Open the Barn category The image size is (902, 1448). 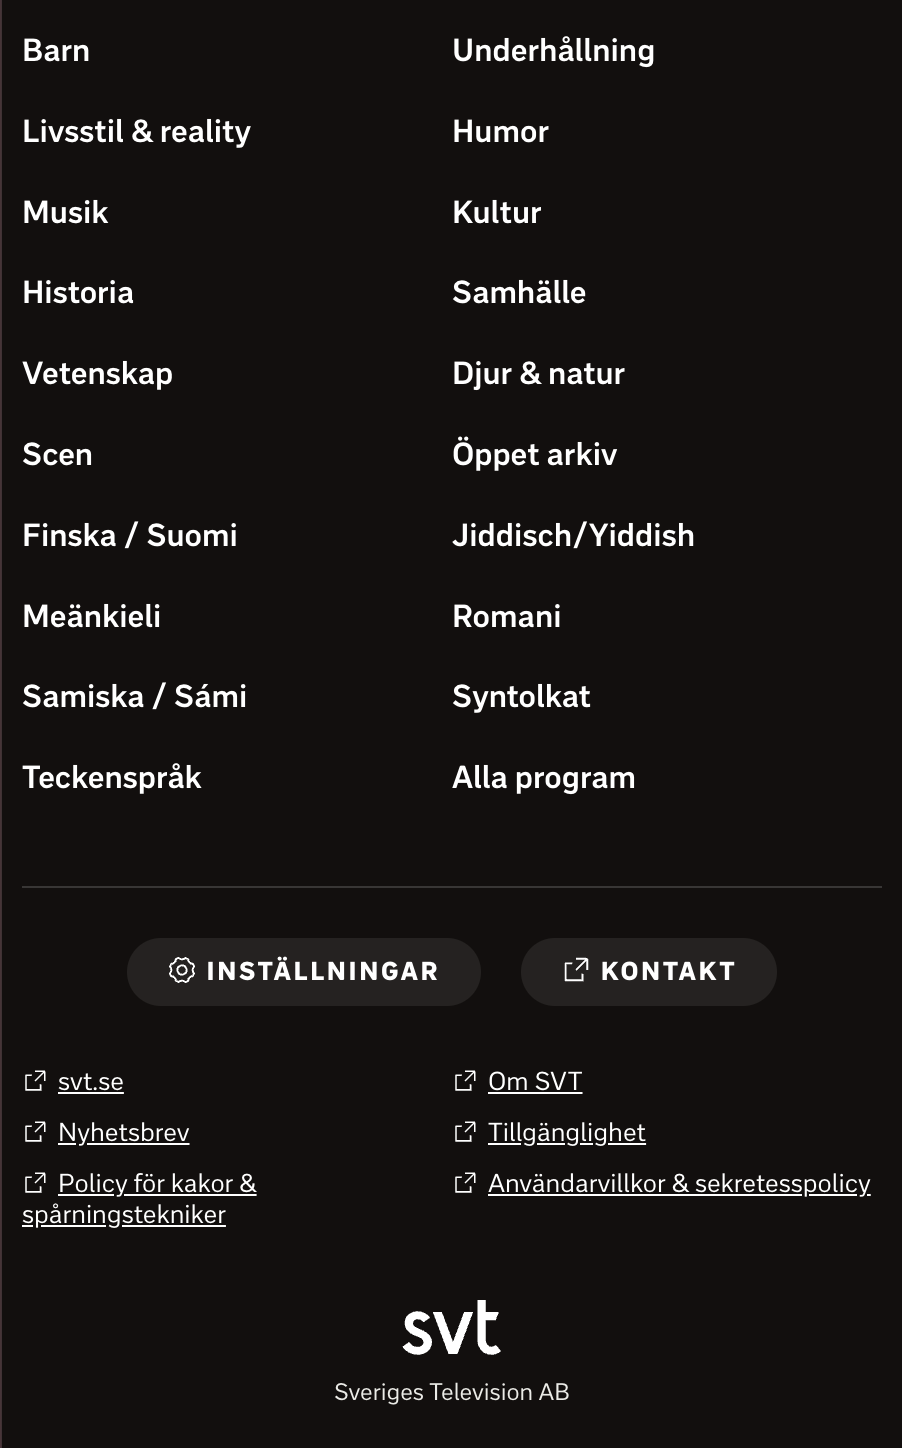(x=56, y=50)
